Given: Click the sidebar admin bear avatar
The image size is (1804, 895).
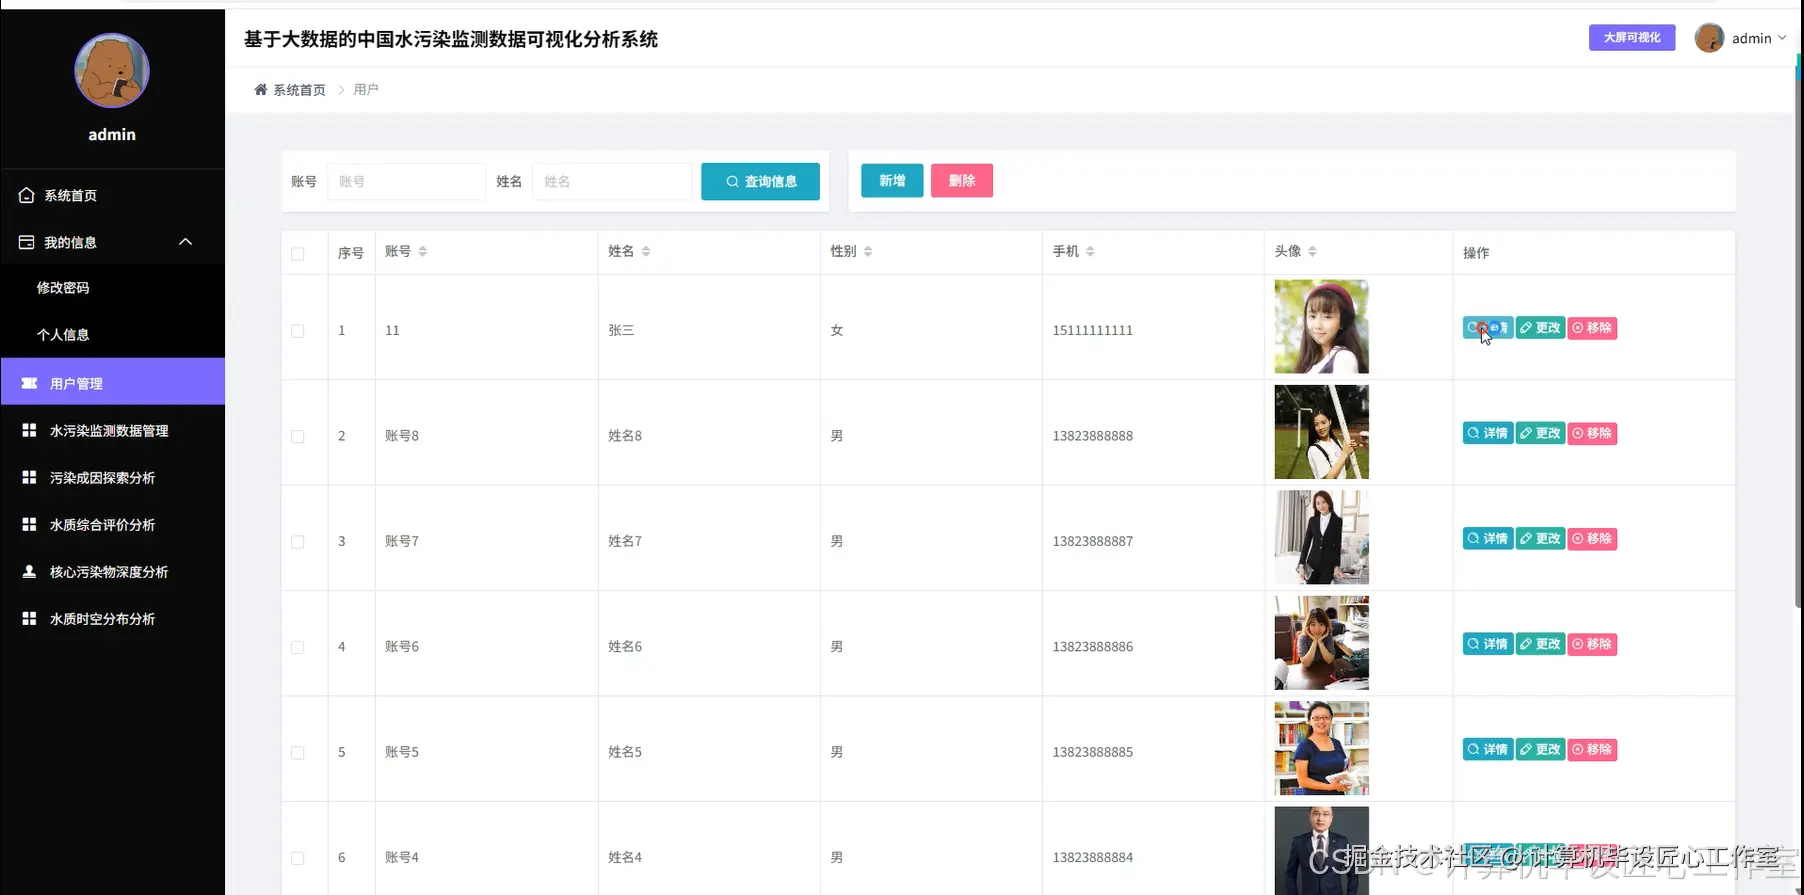Looking at the screenshot, I should coord(112,71).
